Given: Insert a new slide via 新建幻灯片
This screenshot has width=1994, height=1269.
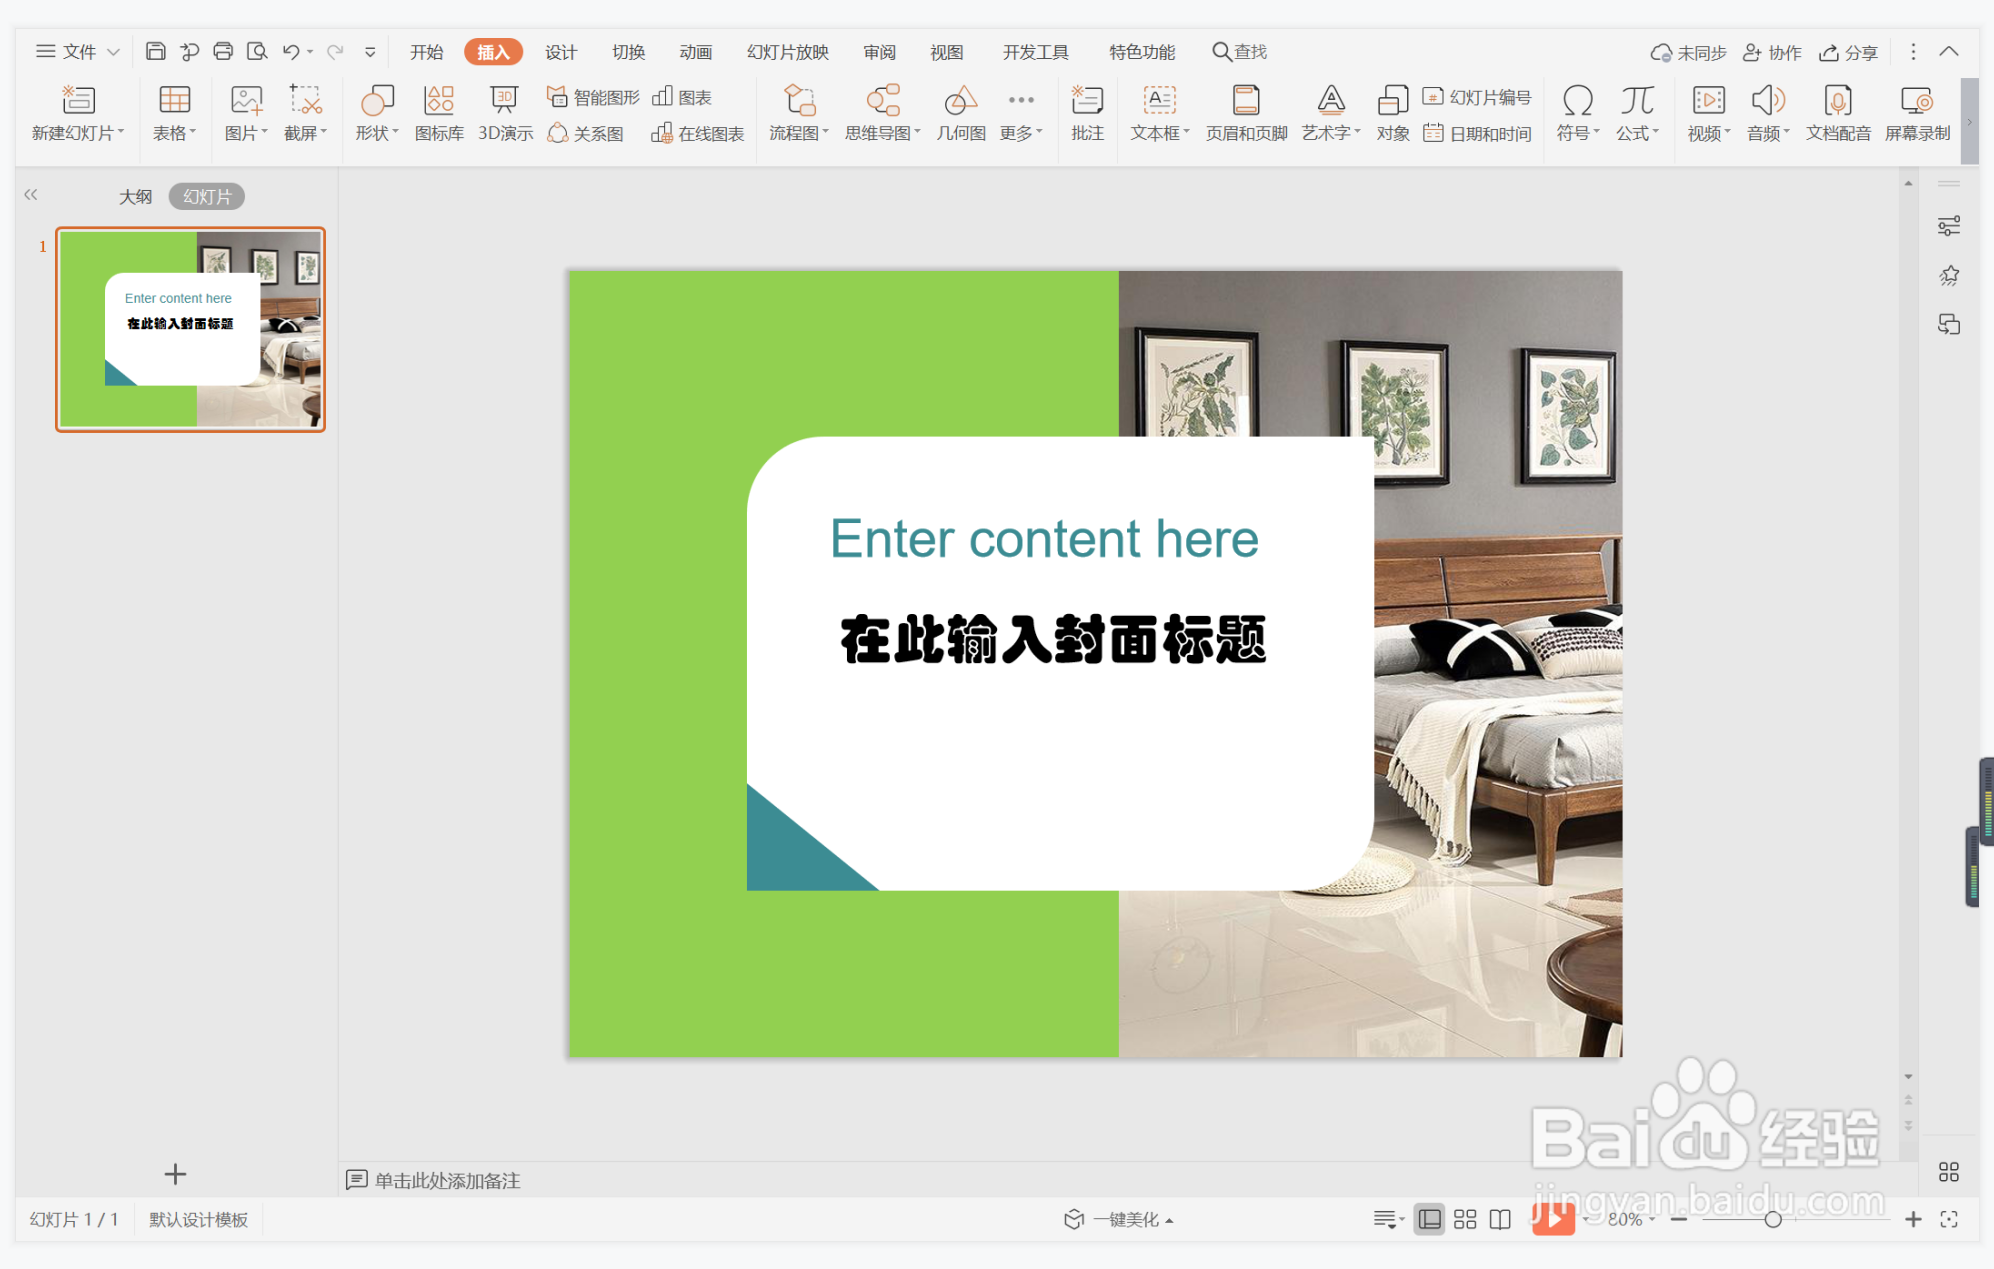Looking at the screenshot, I should point(78,113).
